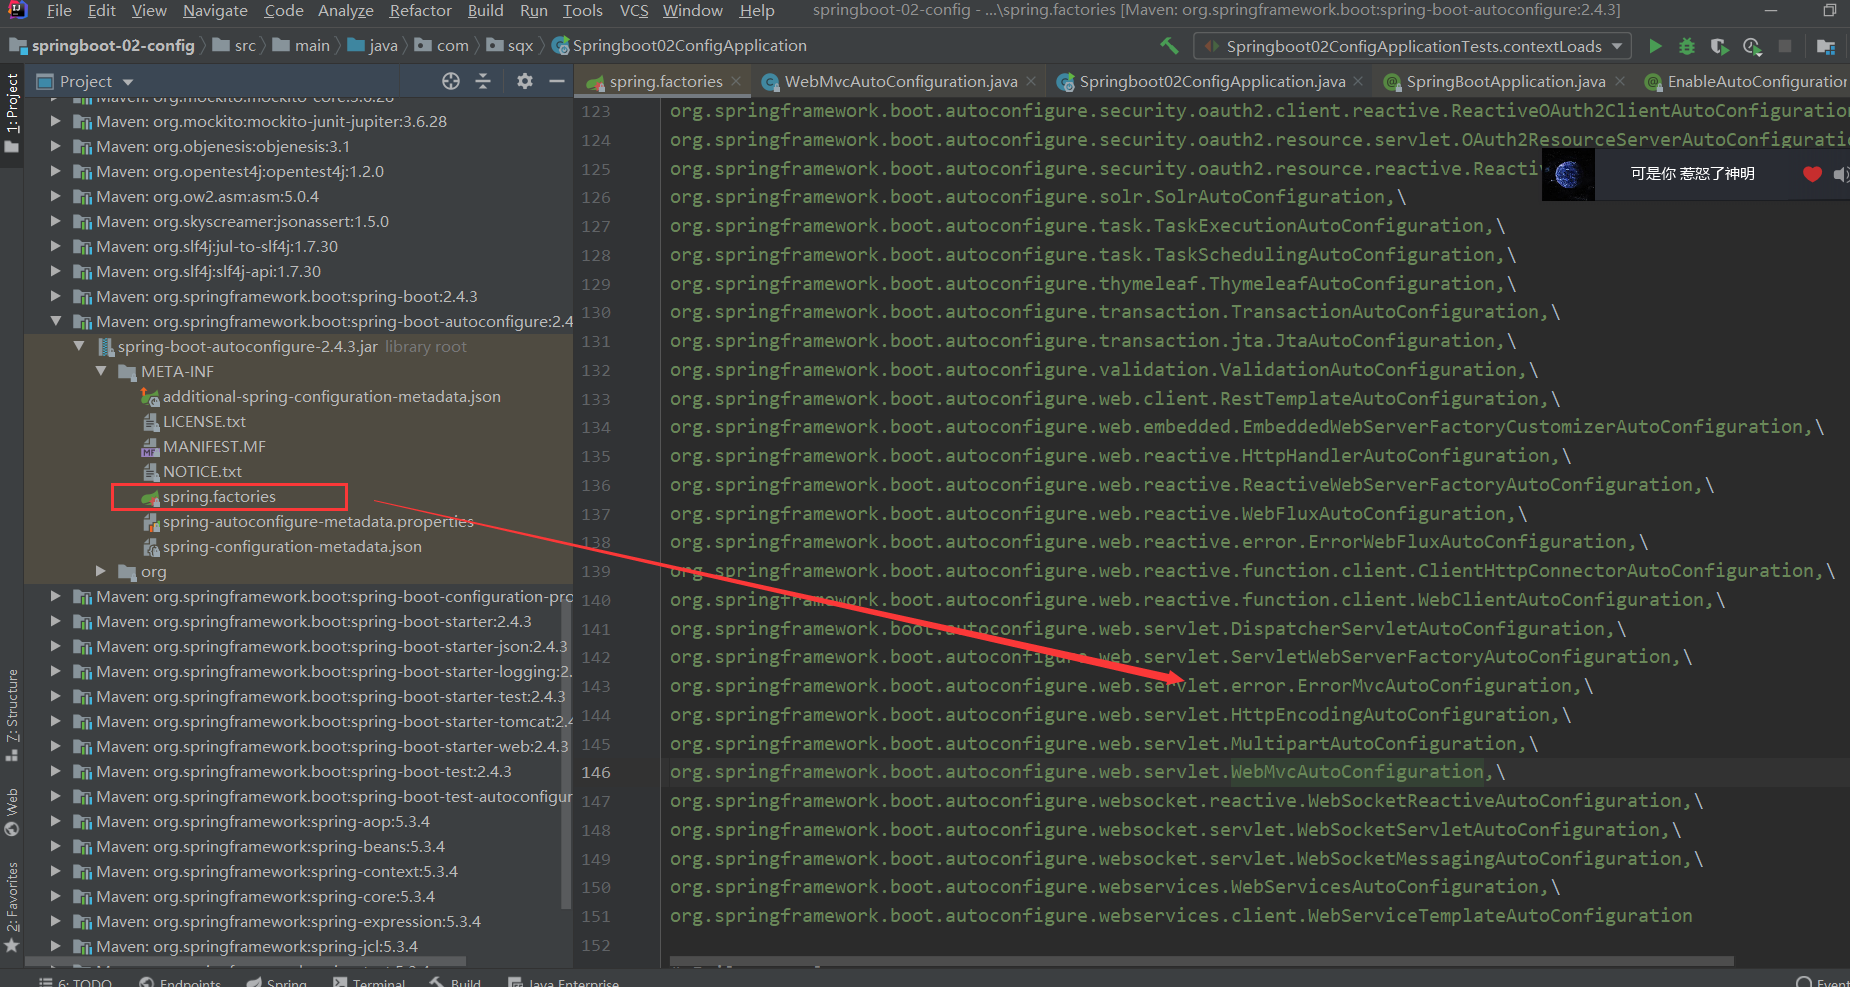
Task: Click WebMvcAutoConfiguration text on line 146
Action: (1357, 772)
